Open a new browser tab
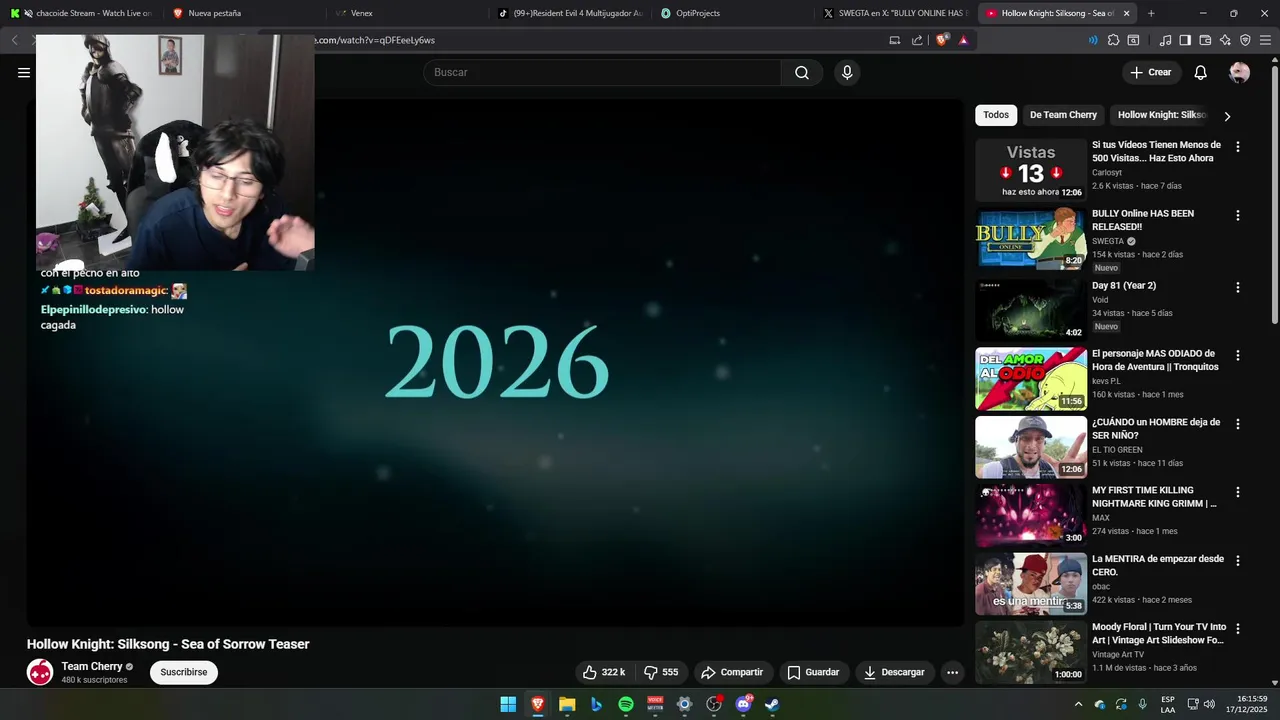 [1151, 13]
